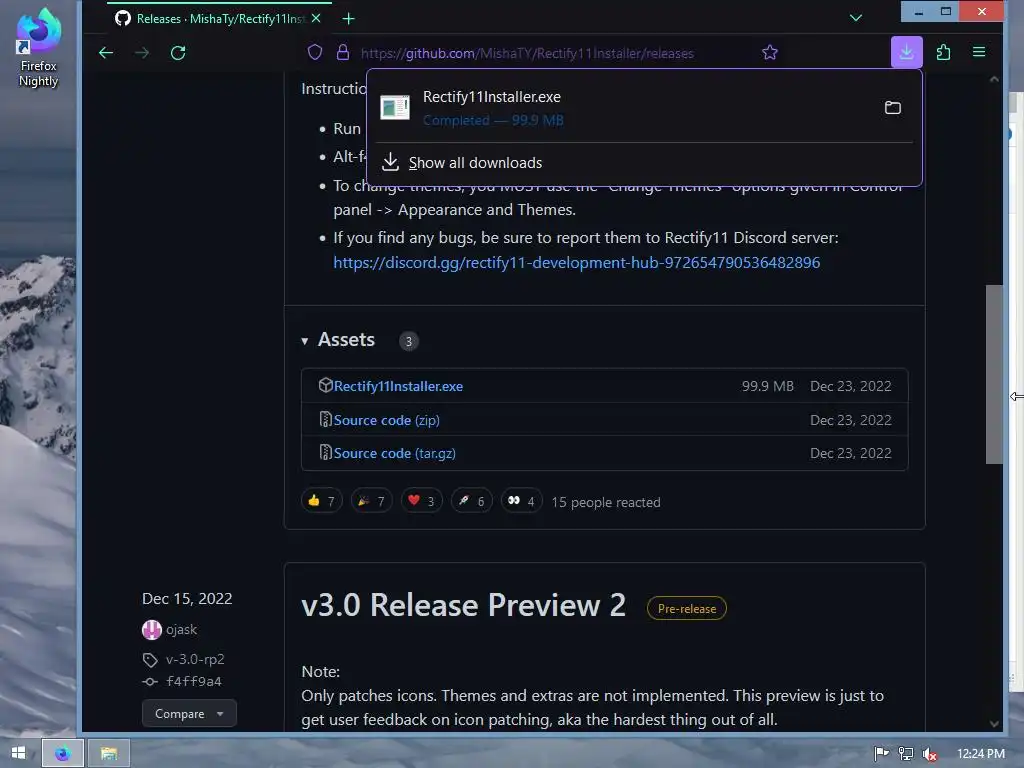Image resolution: width=1024 pixels, height=768 pixels.
Task: Open the v3.0 Release Preview 2 title
Action: [x=464, y=605]
